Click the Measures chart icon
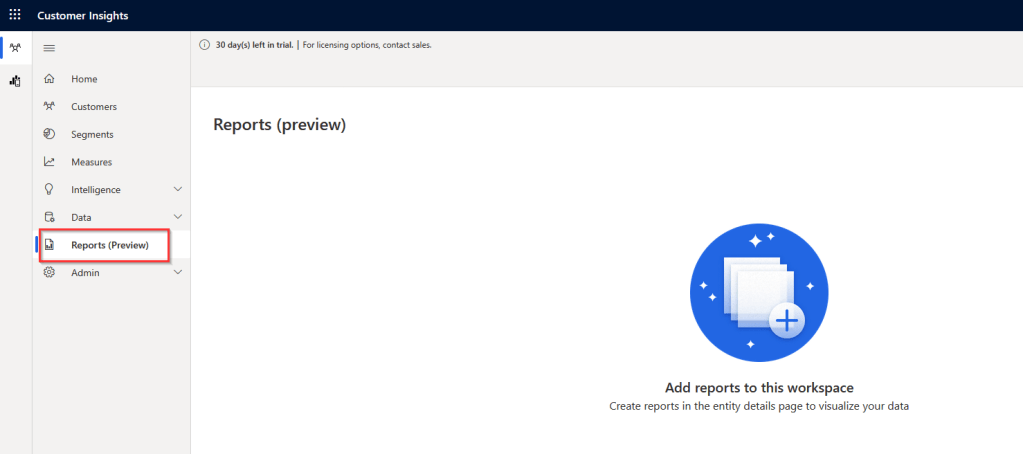 [x=49, y=162]
